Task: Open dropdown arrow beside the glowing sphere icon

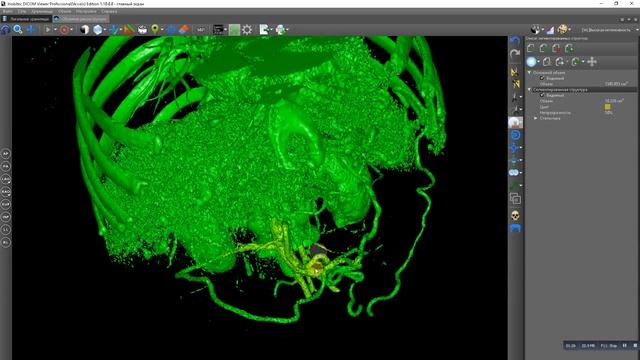Action: (539, 62)
